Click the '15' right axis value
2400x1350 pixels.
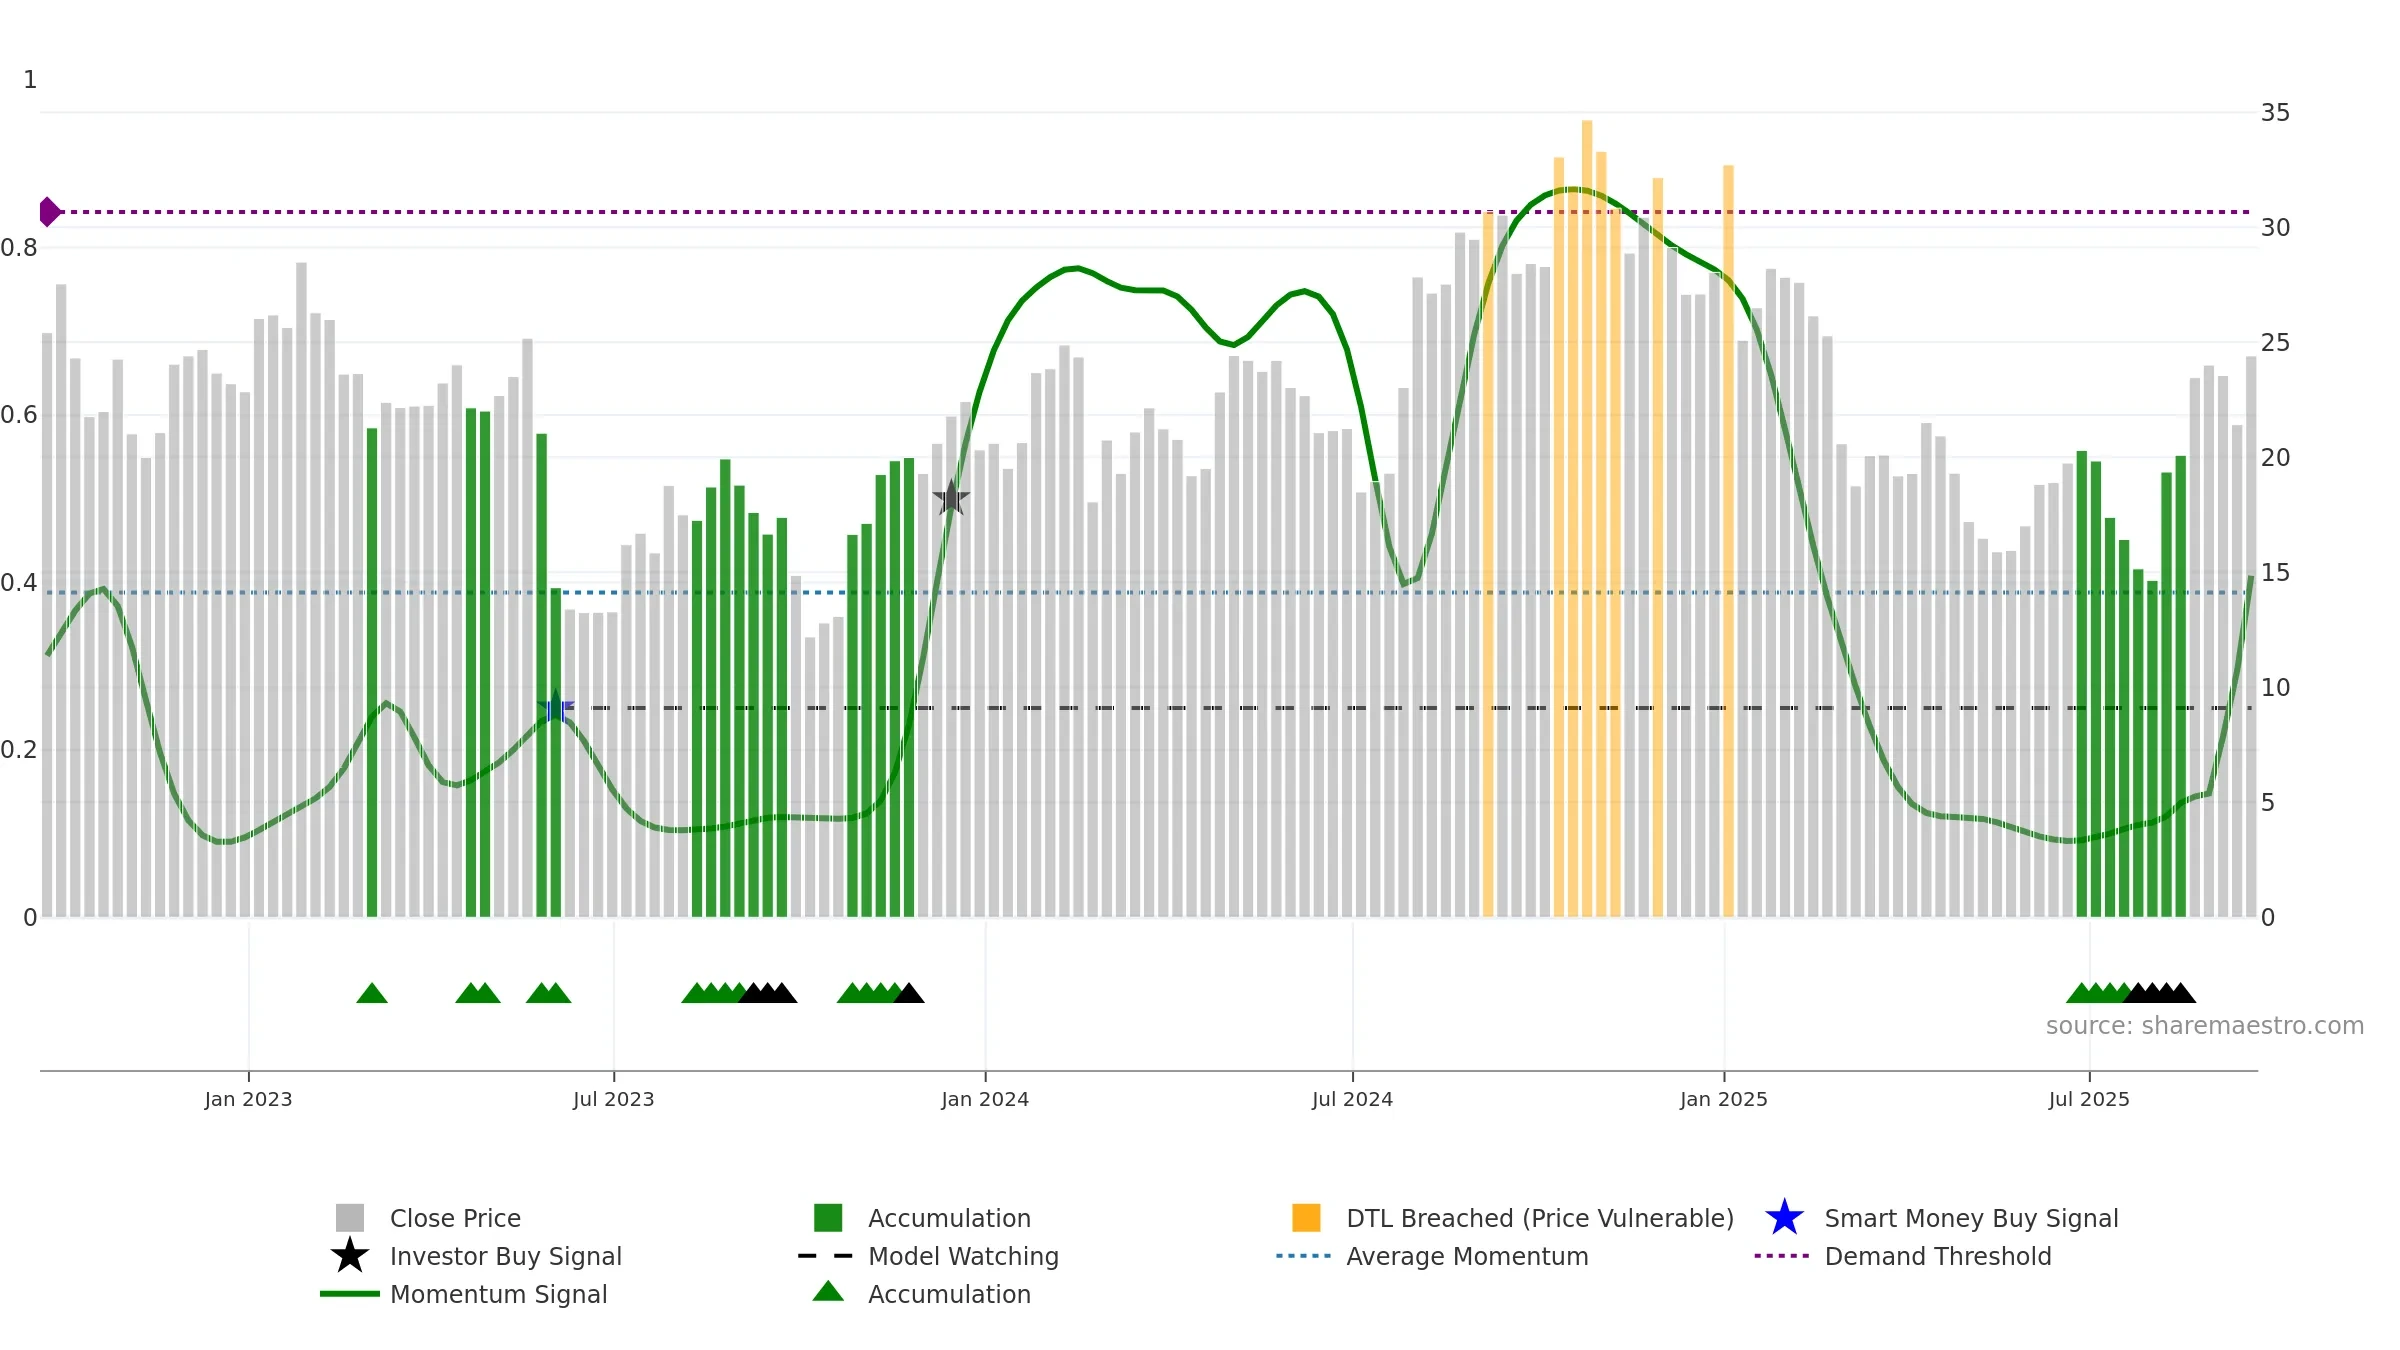(2276, 572)
